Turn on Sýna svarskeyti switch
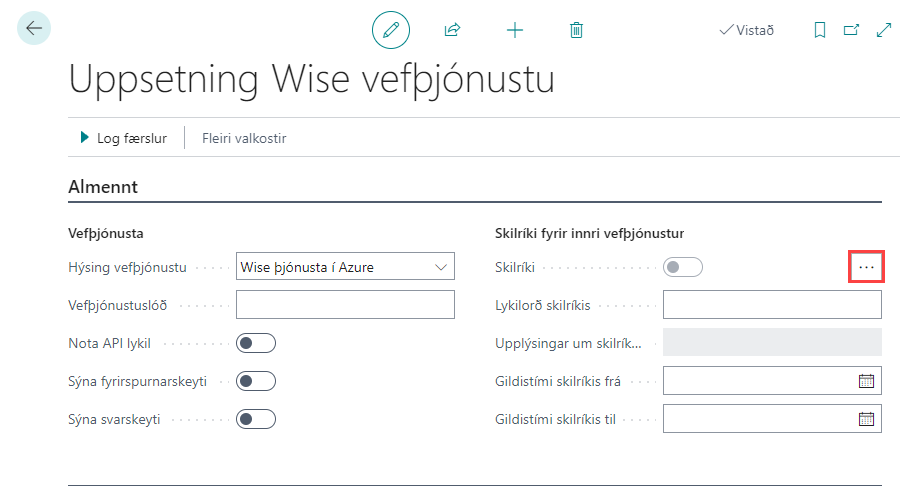909x486 pixels. point(255,419)
